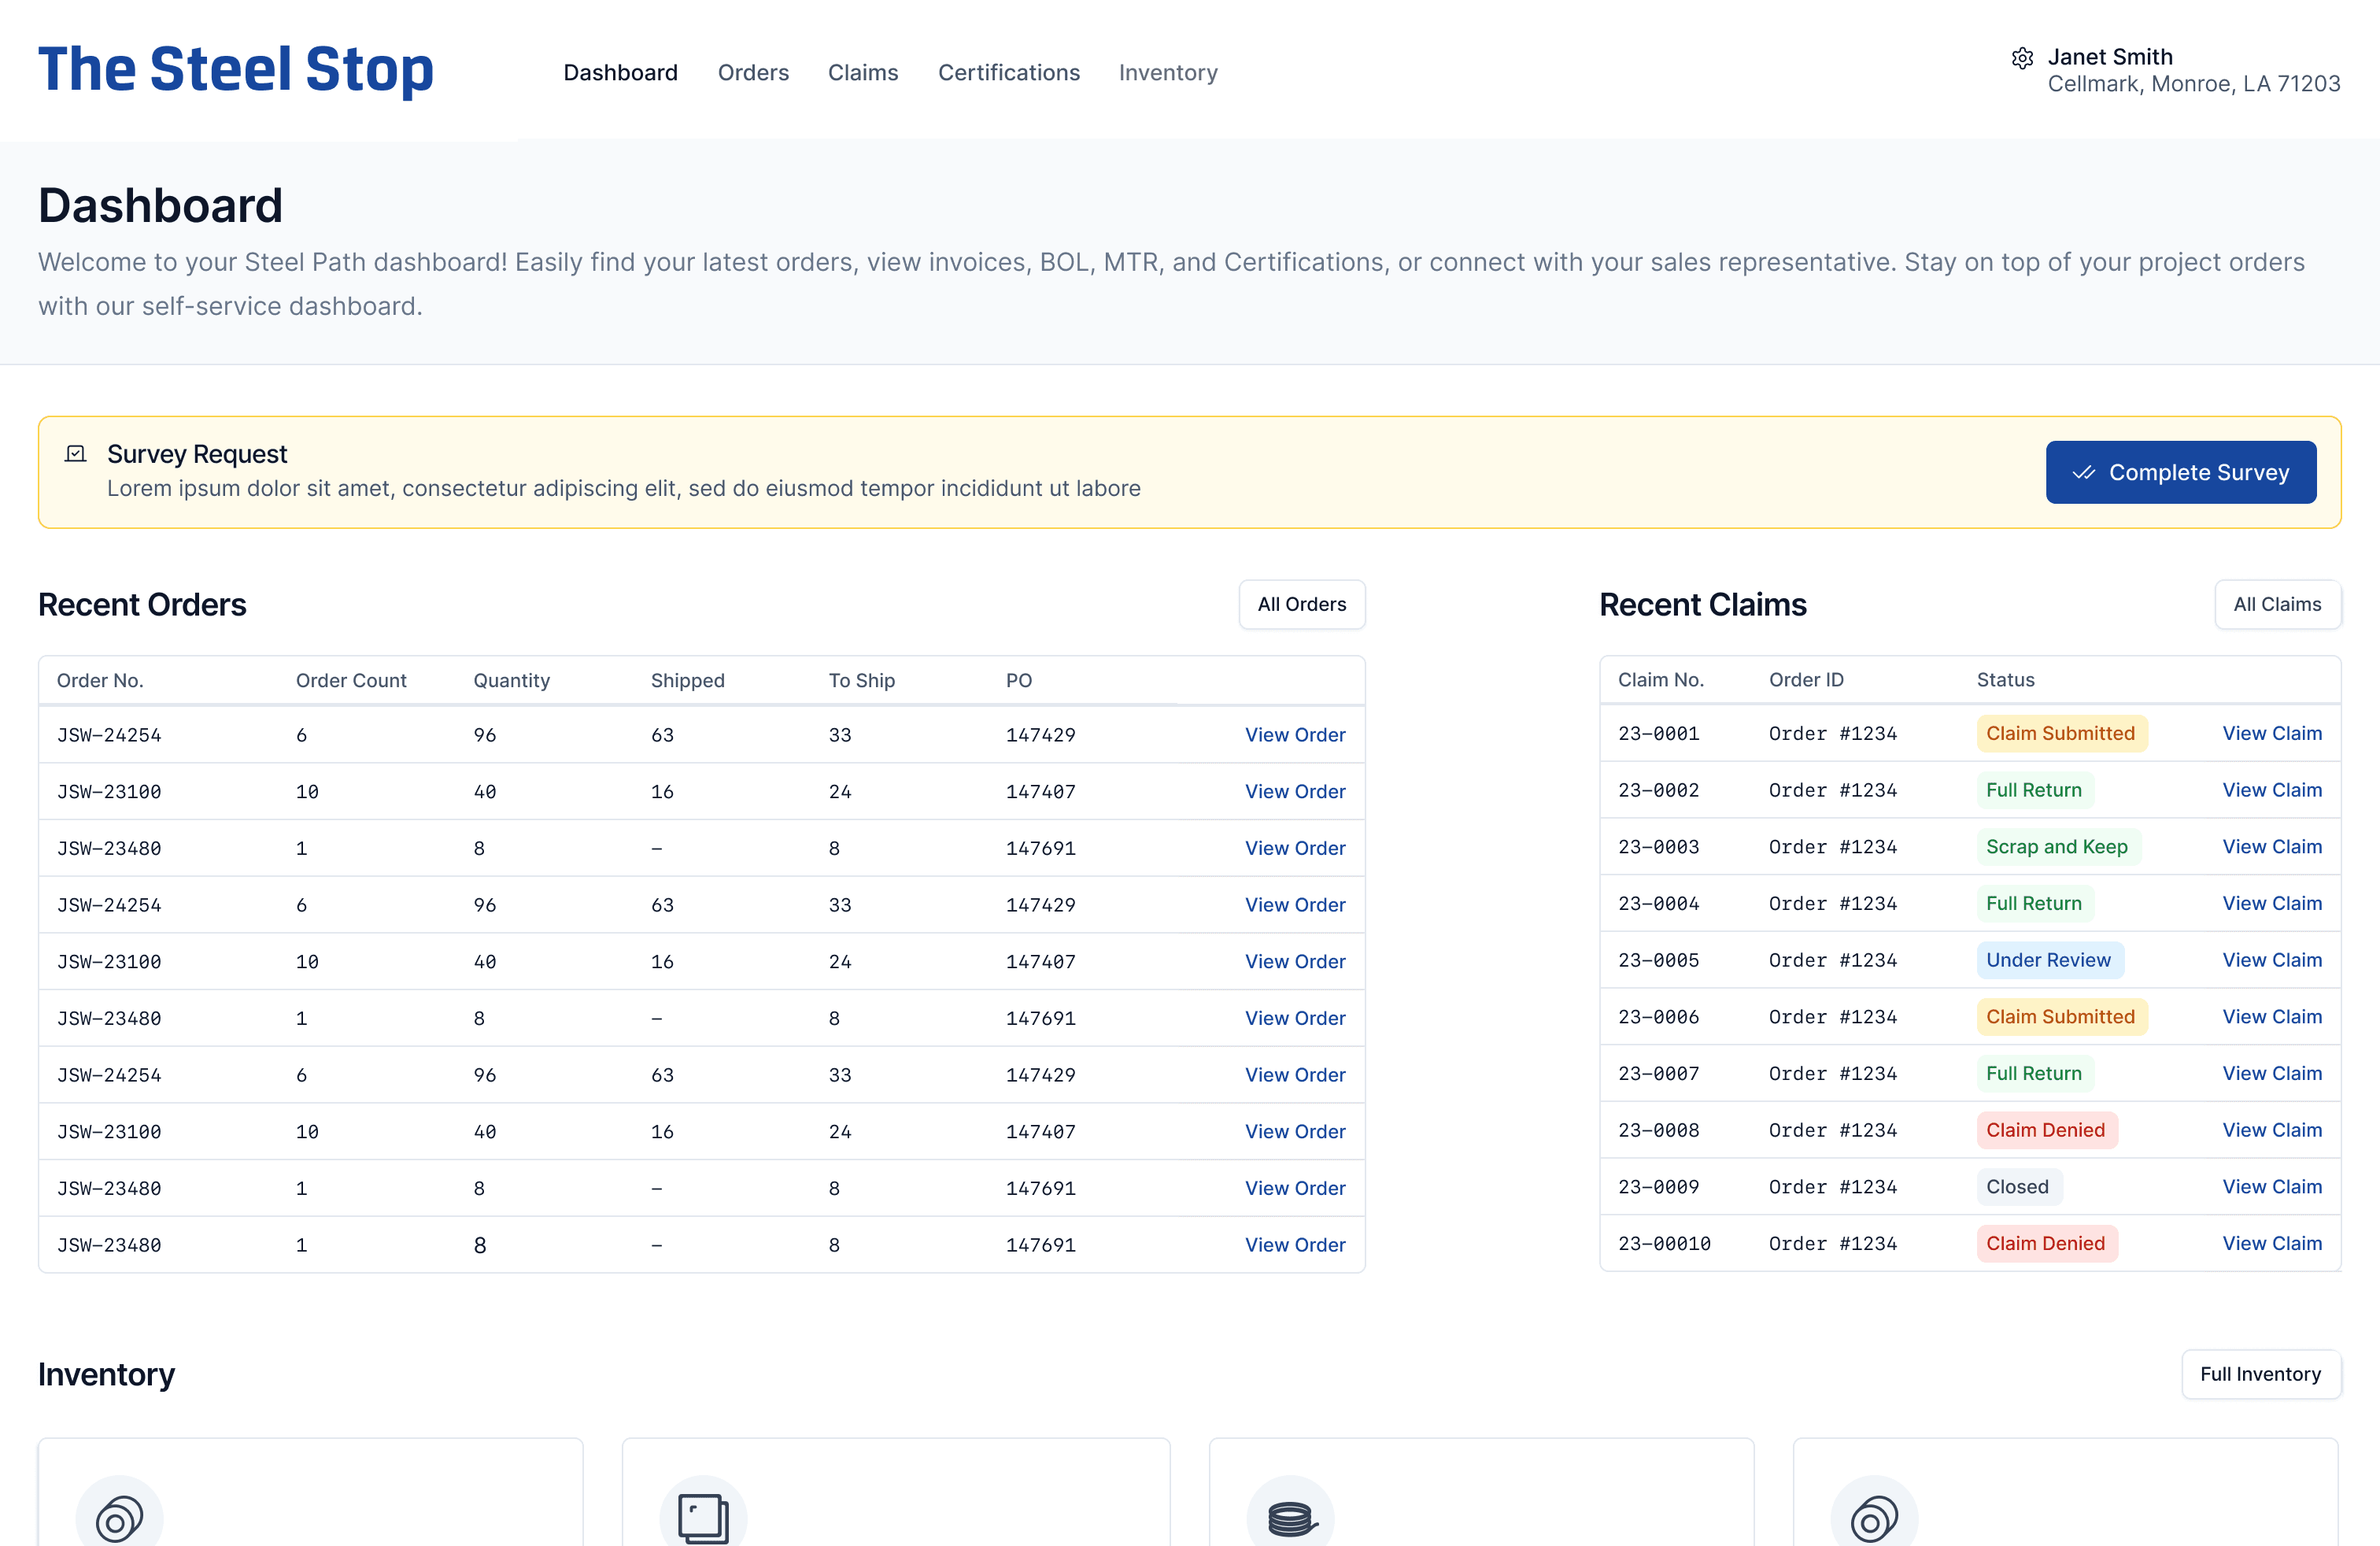Screen dimensions: 2380x1546
Task: View Claim for claim 23-0008
Action: pyautogui.click(x=2272, y=1130)
